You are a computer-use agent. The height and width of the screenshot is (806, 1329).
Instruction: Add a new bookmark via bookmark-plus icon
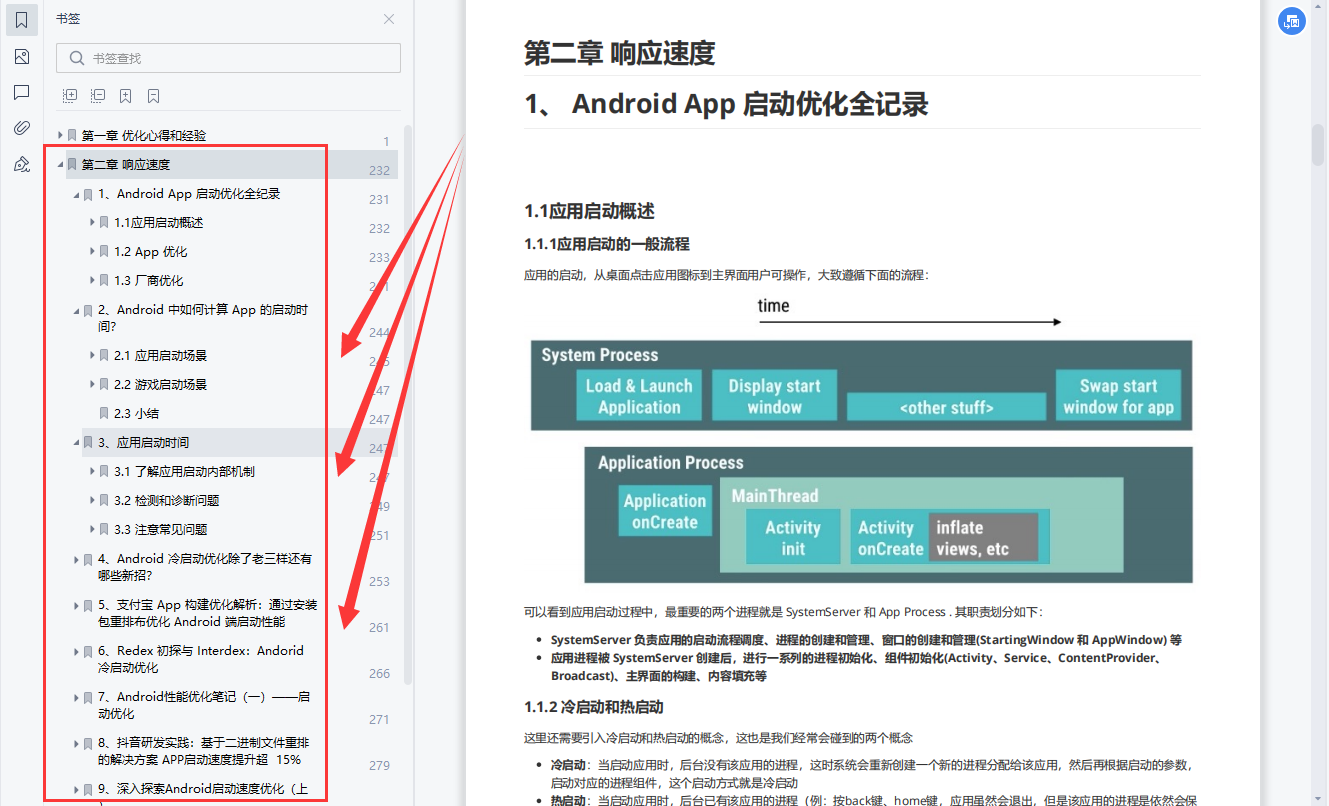pyautogui.click(x=124, y=94)
